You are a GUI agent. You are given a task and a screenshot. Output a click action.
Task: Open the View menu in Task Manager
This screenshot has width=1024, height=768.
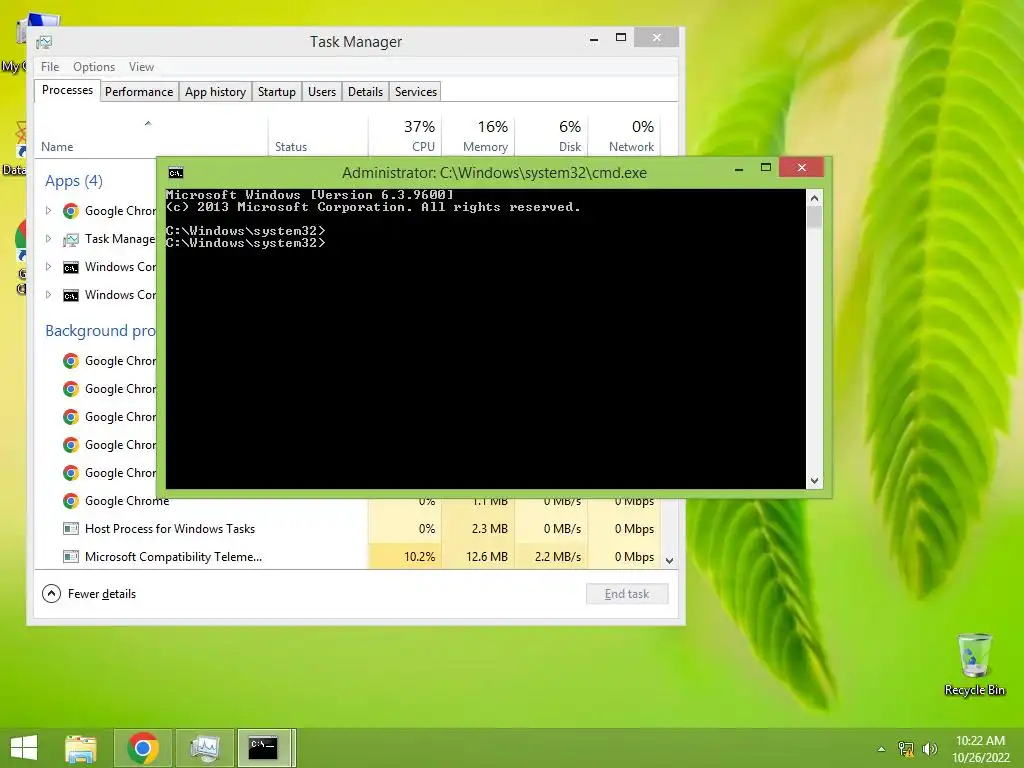[x=141, y=67]
